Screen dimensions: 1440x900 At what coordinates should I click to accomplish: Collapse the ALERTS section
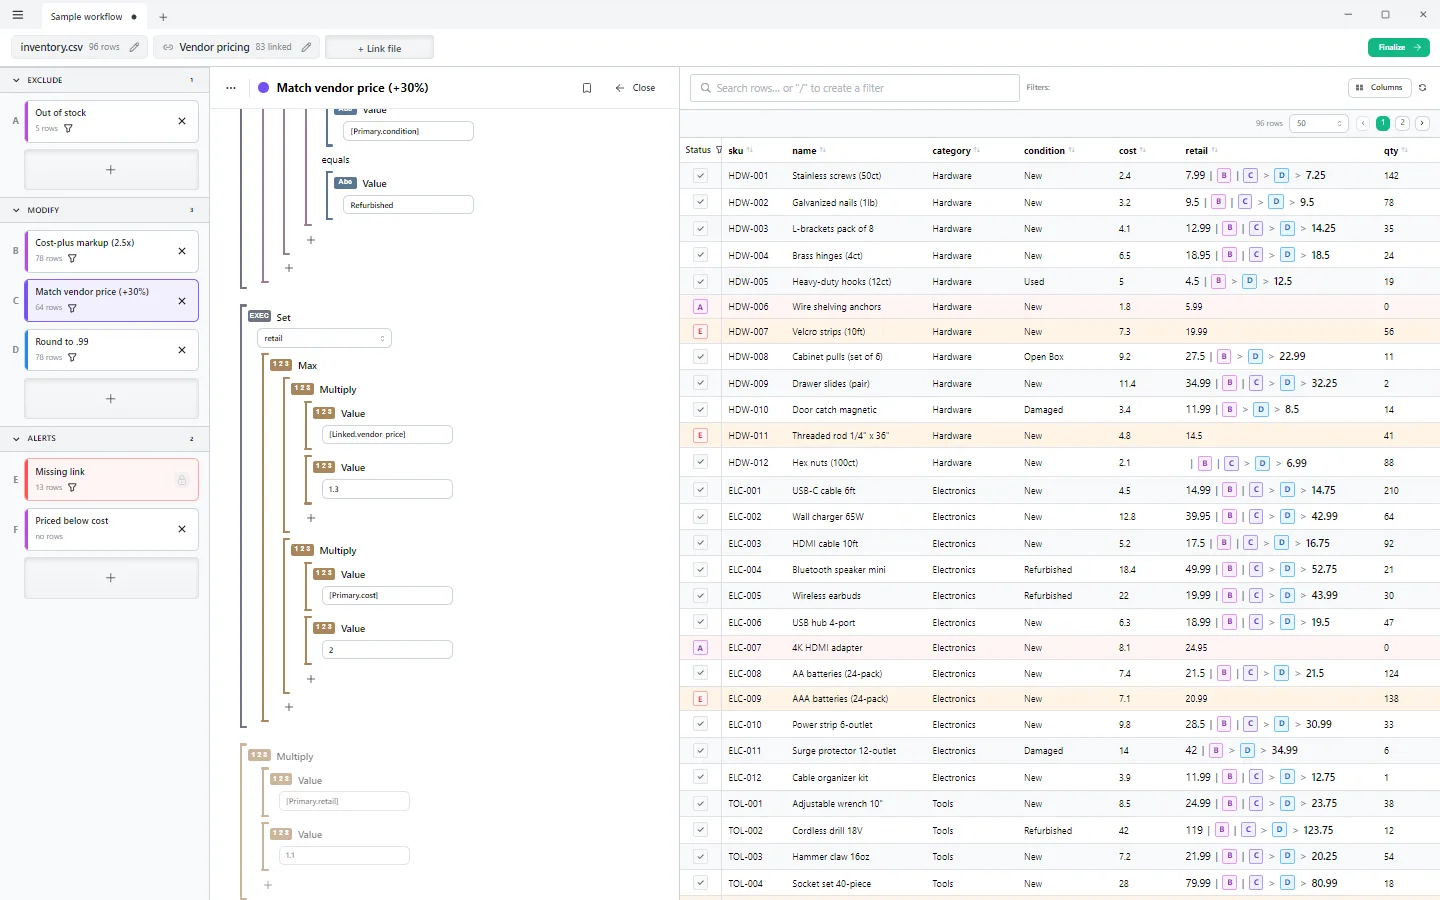[17, 438]
